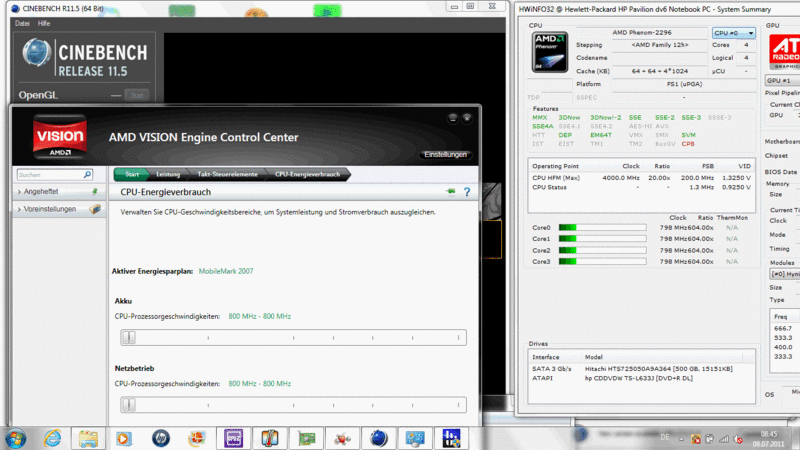The width and height of the screenshot is (800, 450).
Task: Show hidden tray icons arrow
Action: coord(681,439)
